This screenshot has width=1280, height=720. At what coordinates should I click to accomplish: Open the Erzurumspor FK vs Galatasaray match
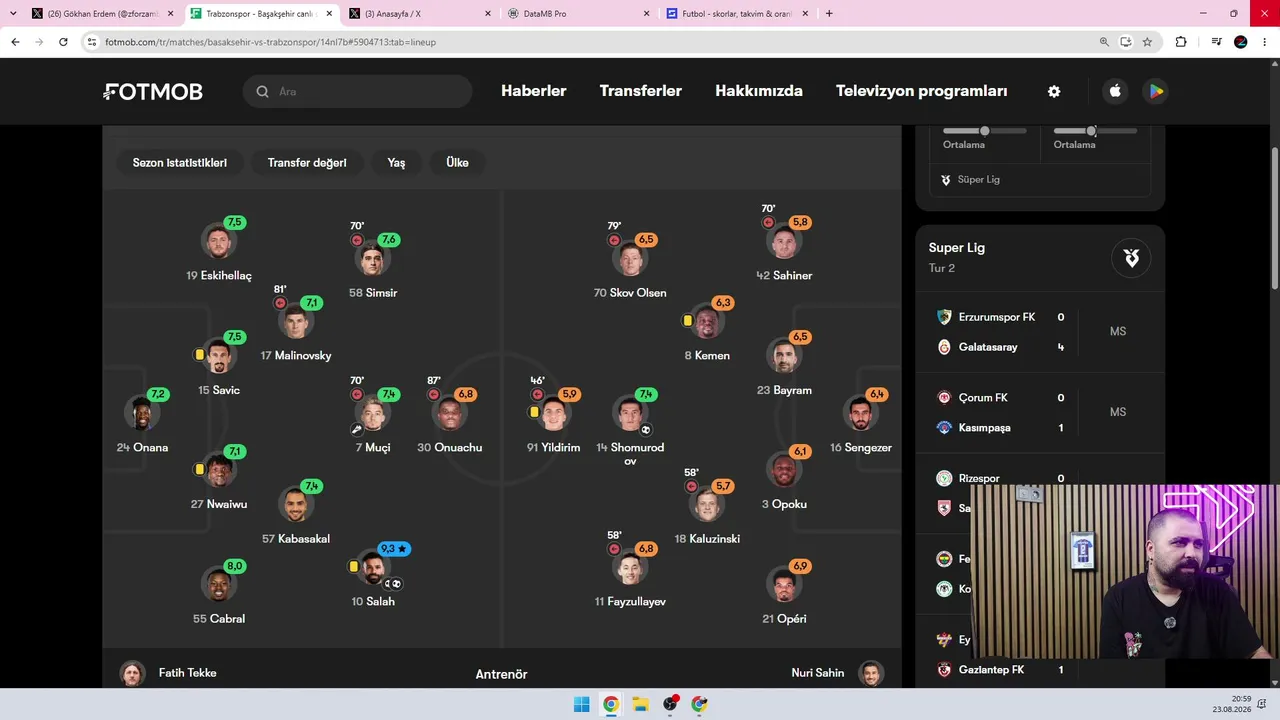tap(1040, 332)
